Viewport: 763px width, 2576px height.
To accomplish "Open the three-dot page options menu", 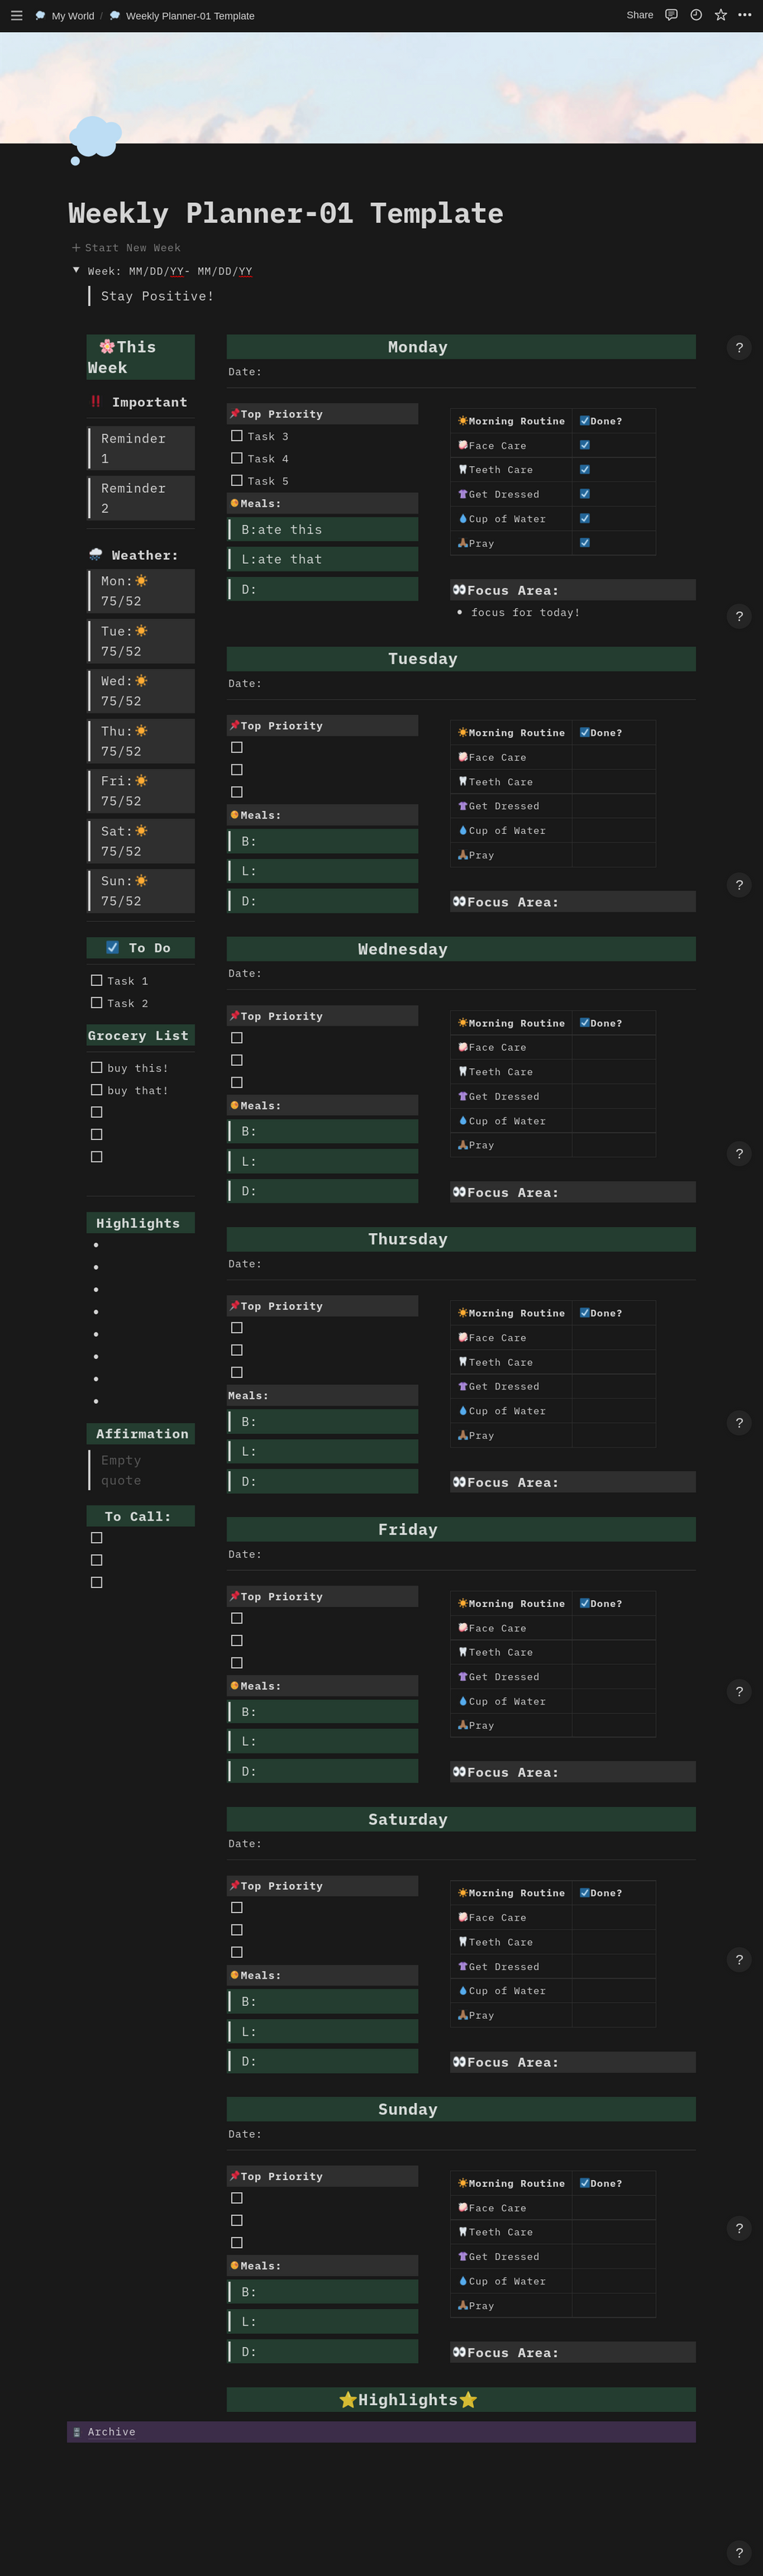I will tap(744, 15).
